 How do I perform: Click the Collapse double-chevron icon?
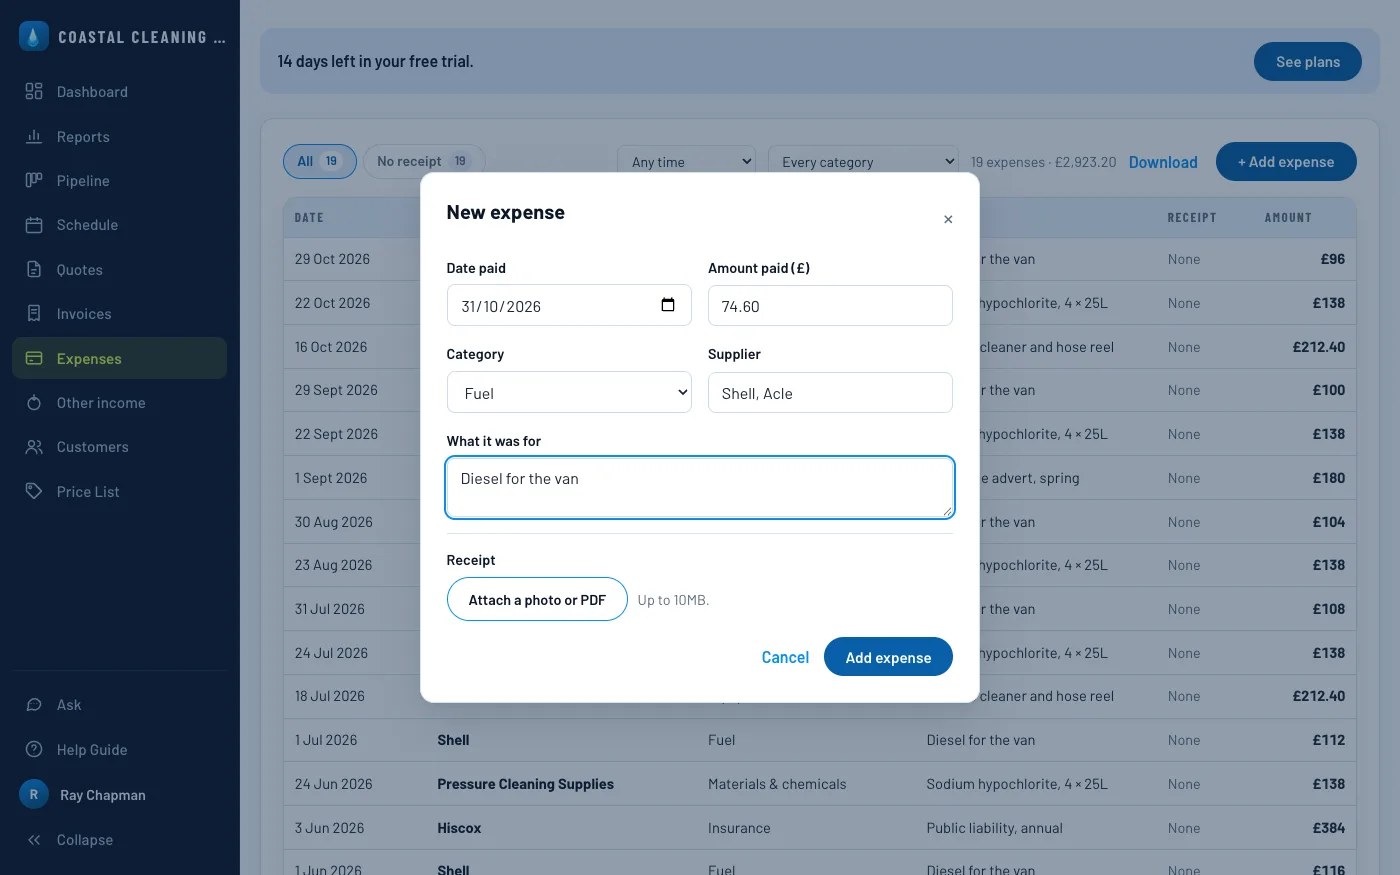tap(34, 840)
